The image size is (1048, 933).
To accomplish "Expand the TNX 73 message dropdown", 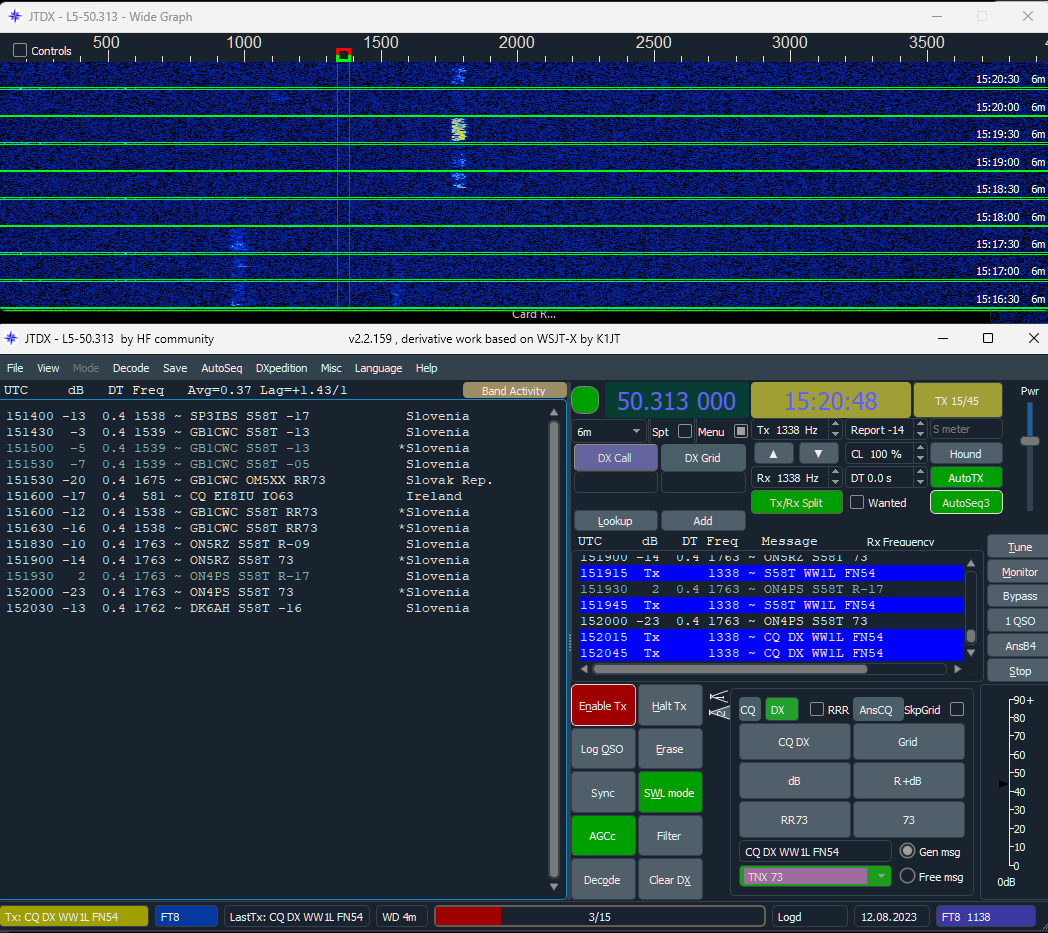I will point(882,876).
